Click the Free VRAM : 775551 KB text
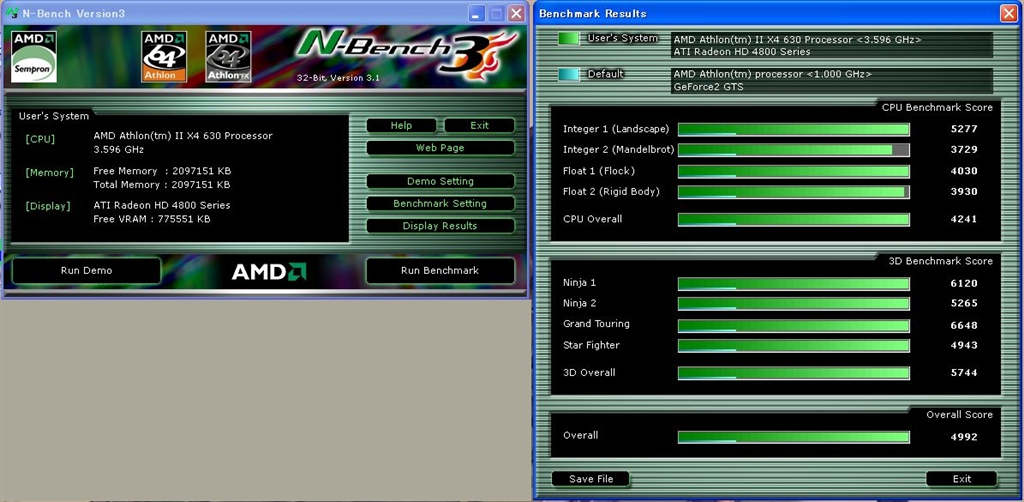 coord(152,219)
